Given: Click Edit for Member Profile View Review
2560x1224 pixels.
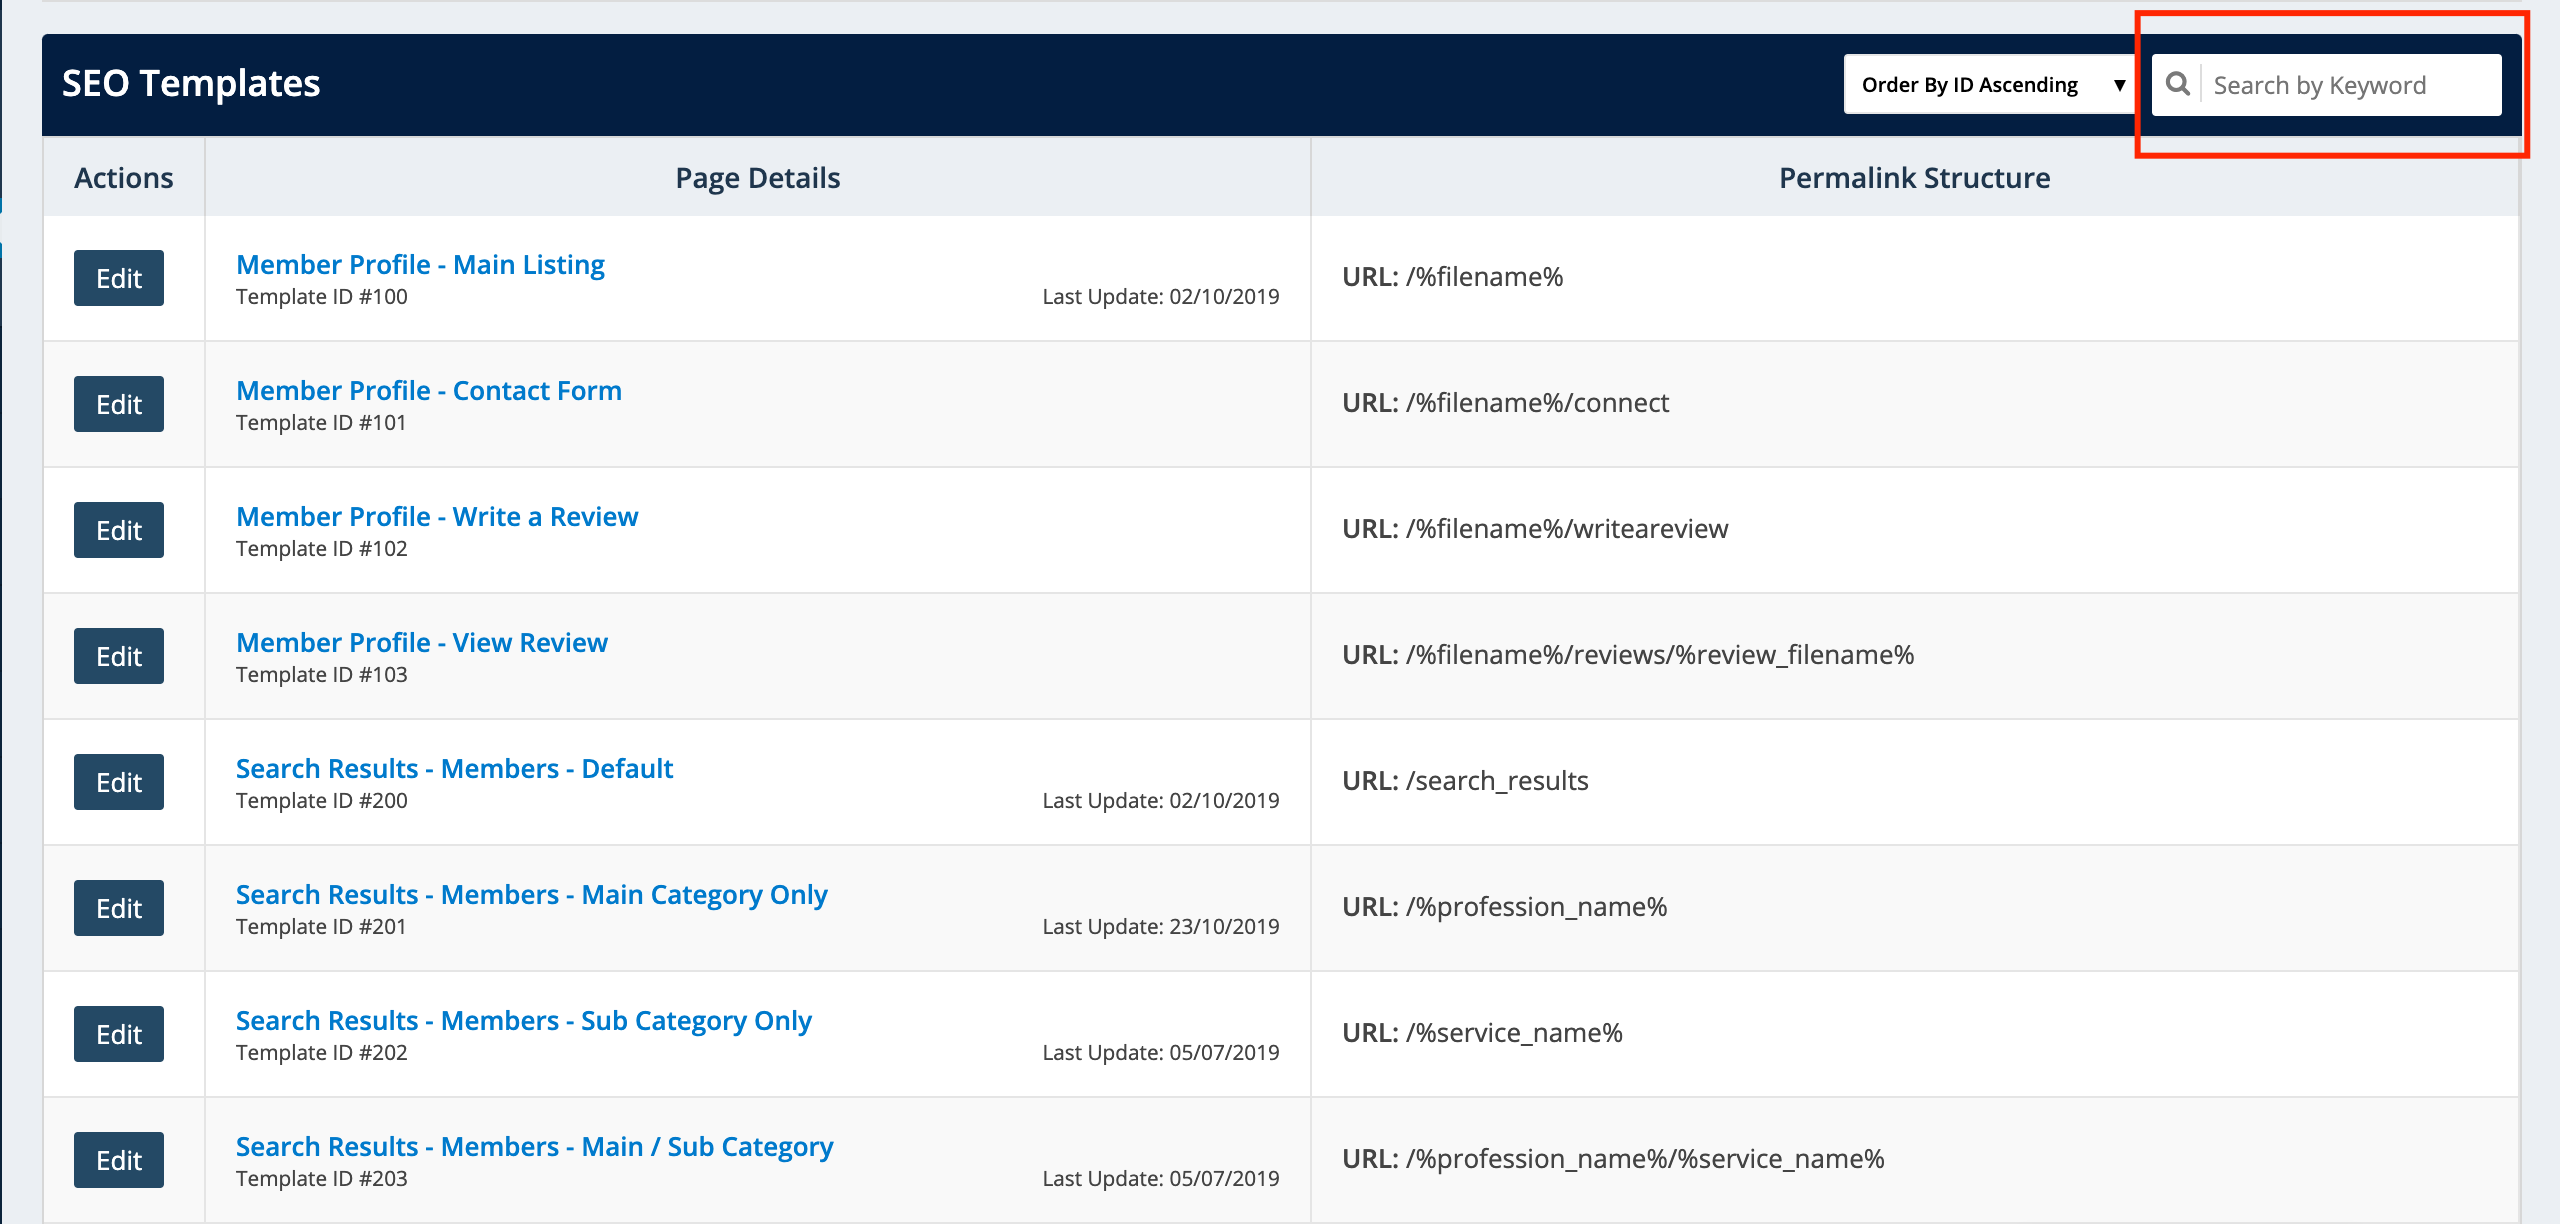Looking at the screenshot, I should (x=119, y=656).
